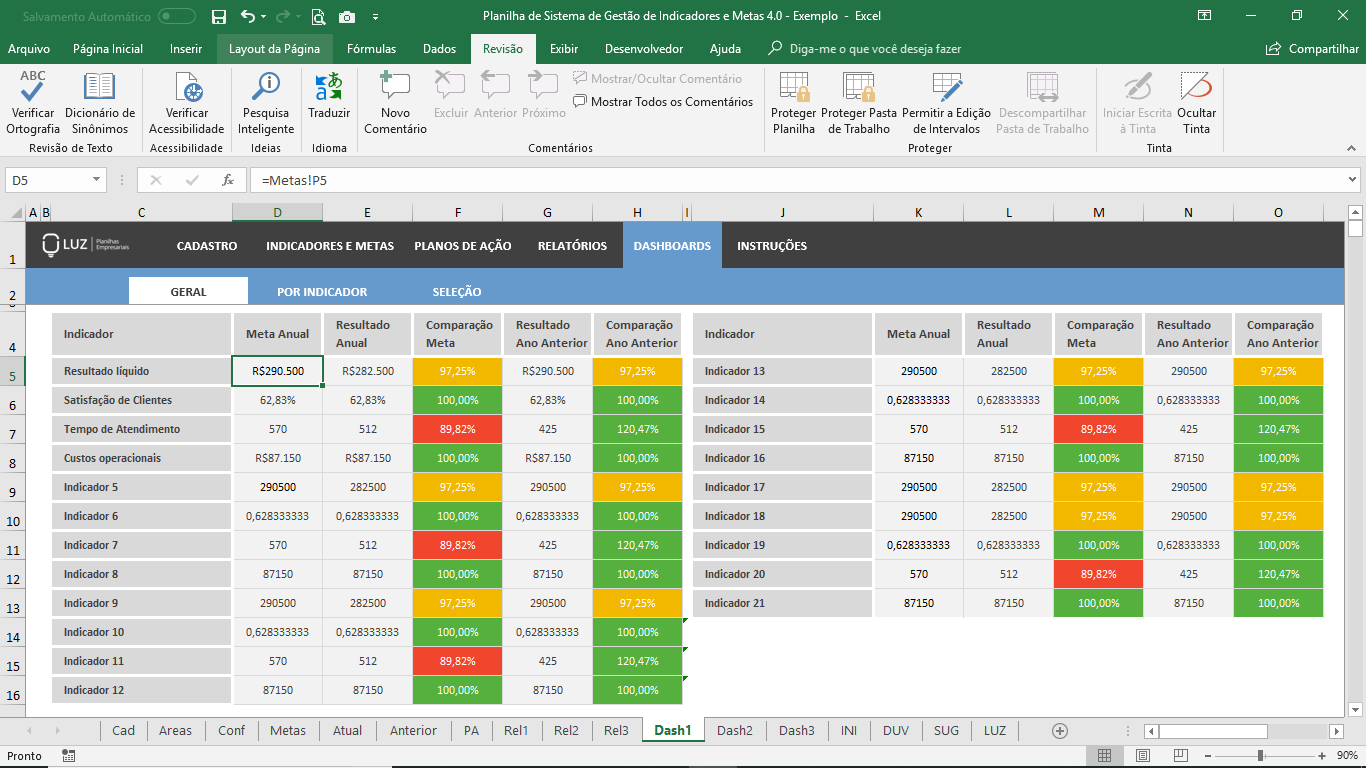The width and height of the screenshot is (1366, 768).
Task: Click the RELATÓRIOS navigation link
Action: click(572, 246)
